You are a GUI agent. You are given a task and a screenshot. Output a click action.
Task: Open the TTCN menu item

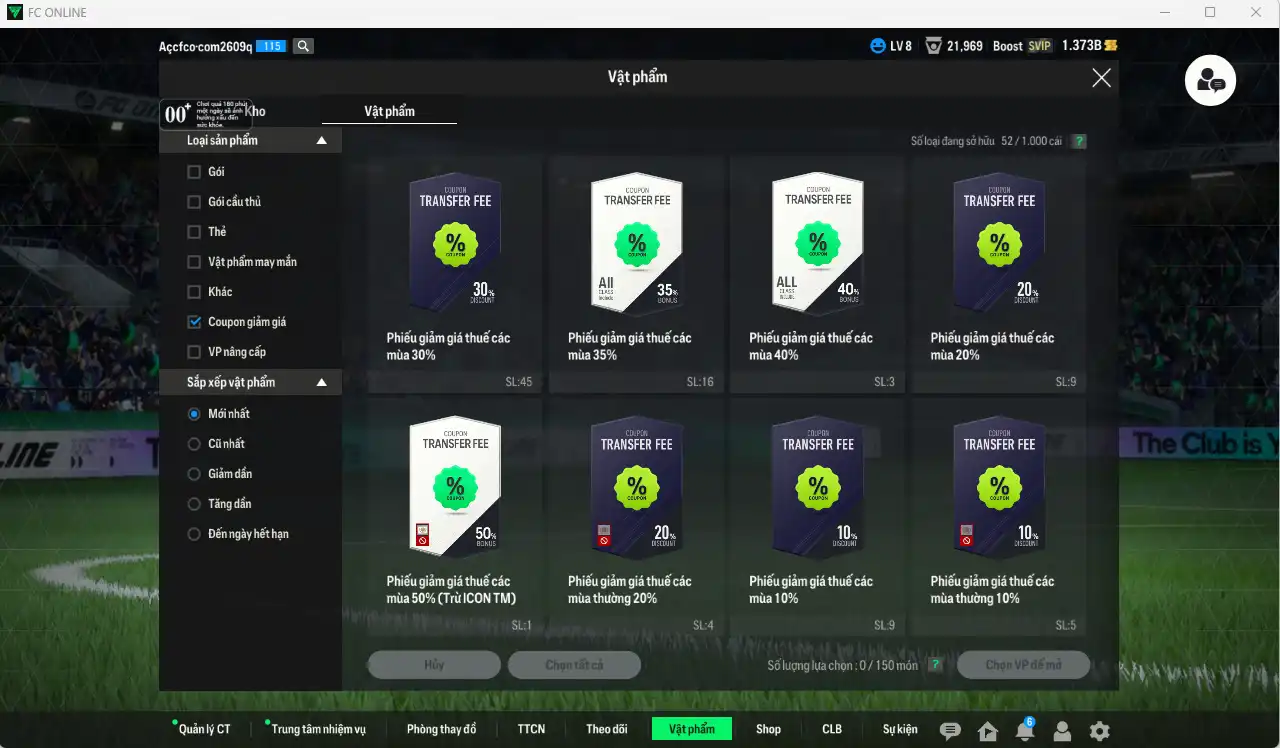[x=531, y=729]
